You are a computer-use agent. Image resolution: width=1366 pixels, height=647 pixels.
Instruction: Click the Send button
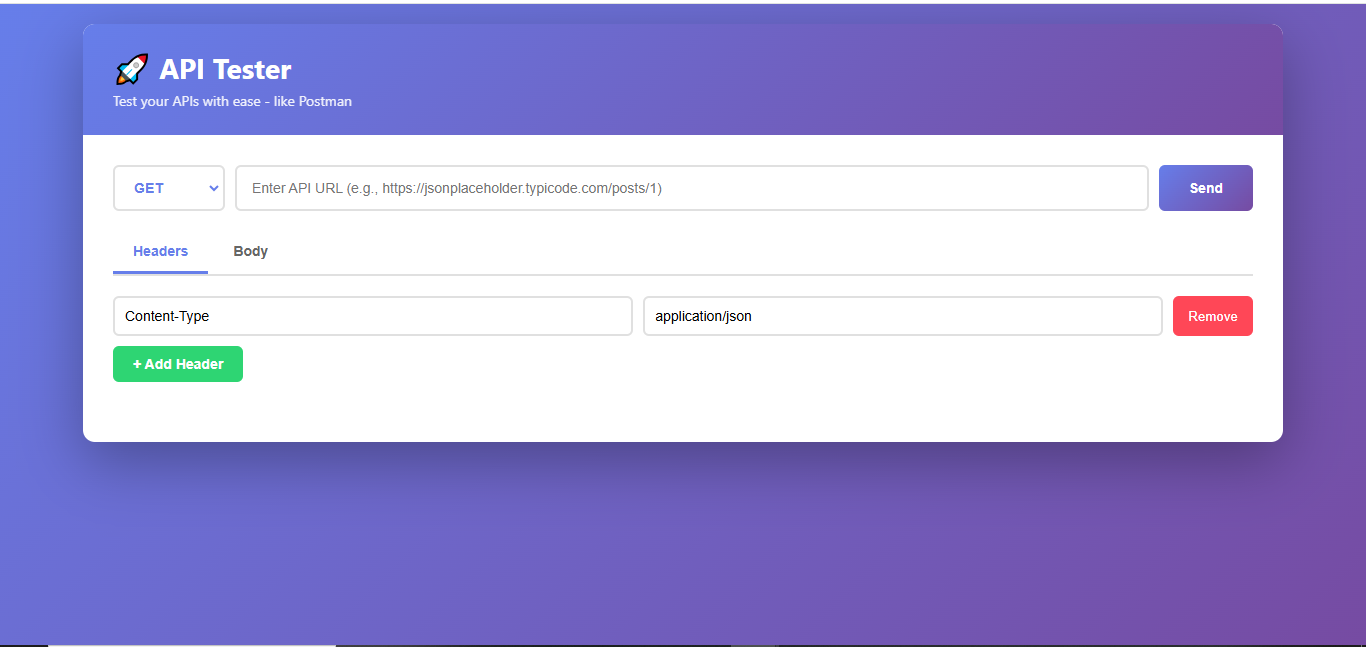[x=1205, y=188]
